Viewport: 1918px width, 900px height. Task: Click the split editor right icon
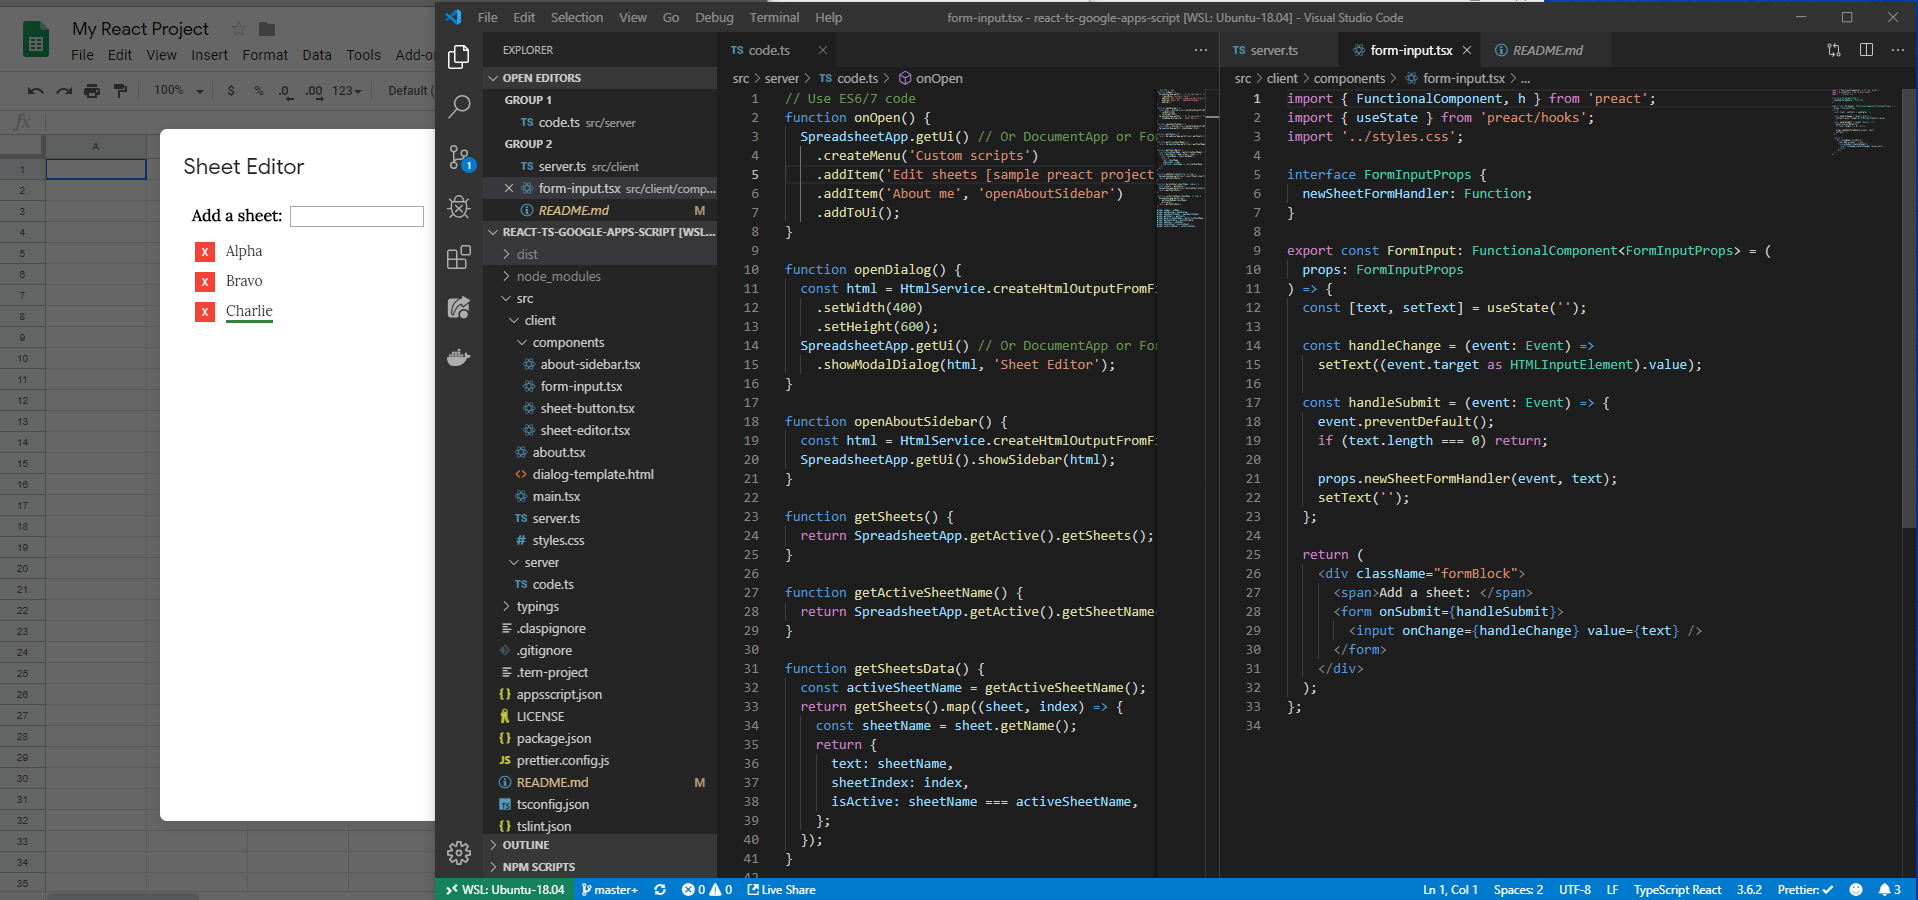pos(1866,50)
